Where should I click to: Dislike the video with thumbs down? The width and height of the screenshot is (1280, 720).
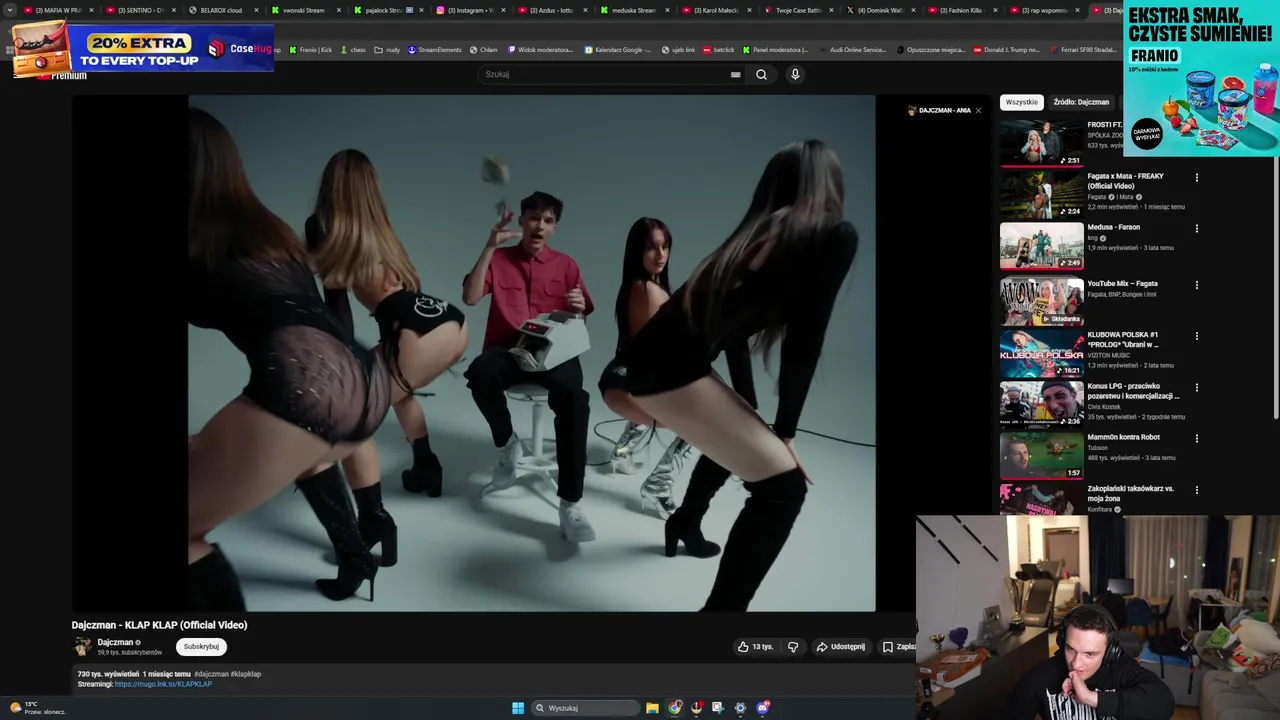793,647
